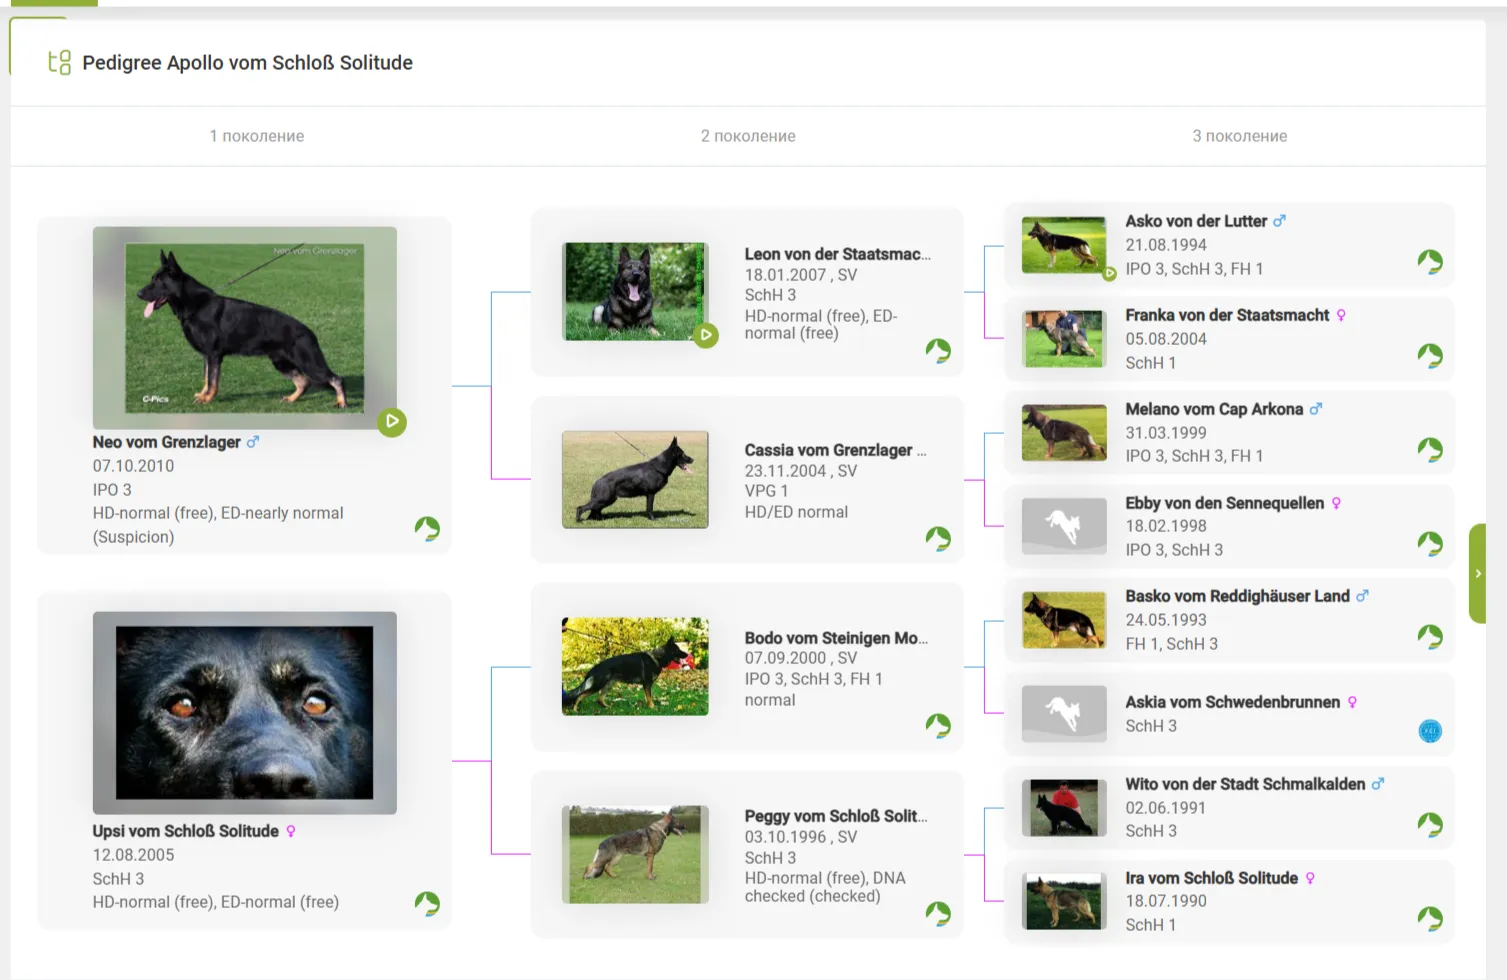Screen dimensions: 1507x980
Task: Click Peggy vom Schloß Solitude dog photo
Action: (x=635, y=855)
